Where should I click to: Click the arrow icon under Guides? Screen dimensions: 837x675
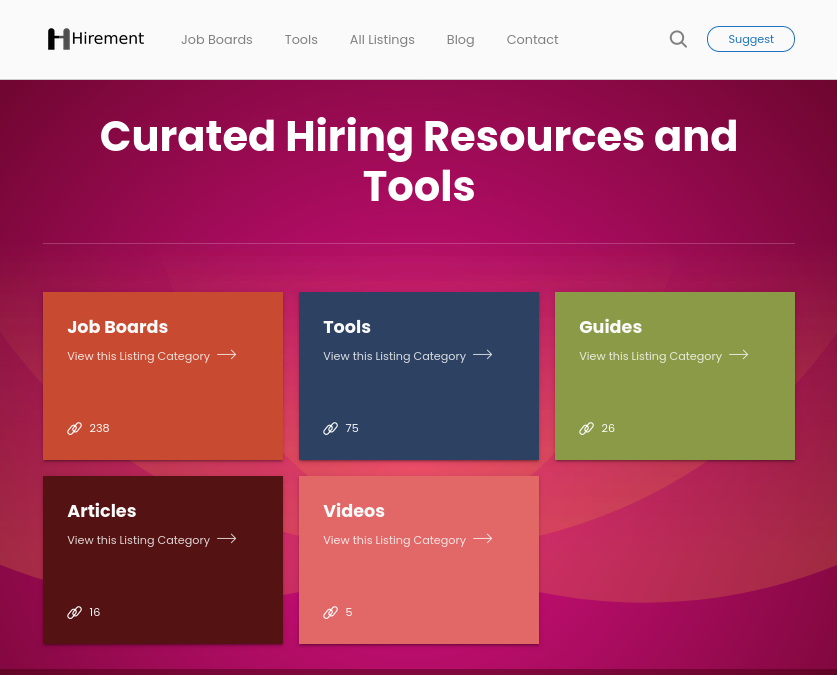click(739, 355)
